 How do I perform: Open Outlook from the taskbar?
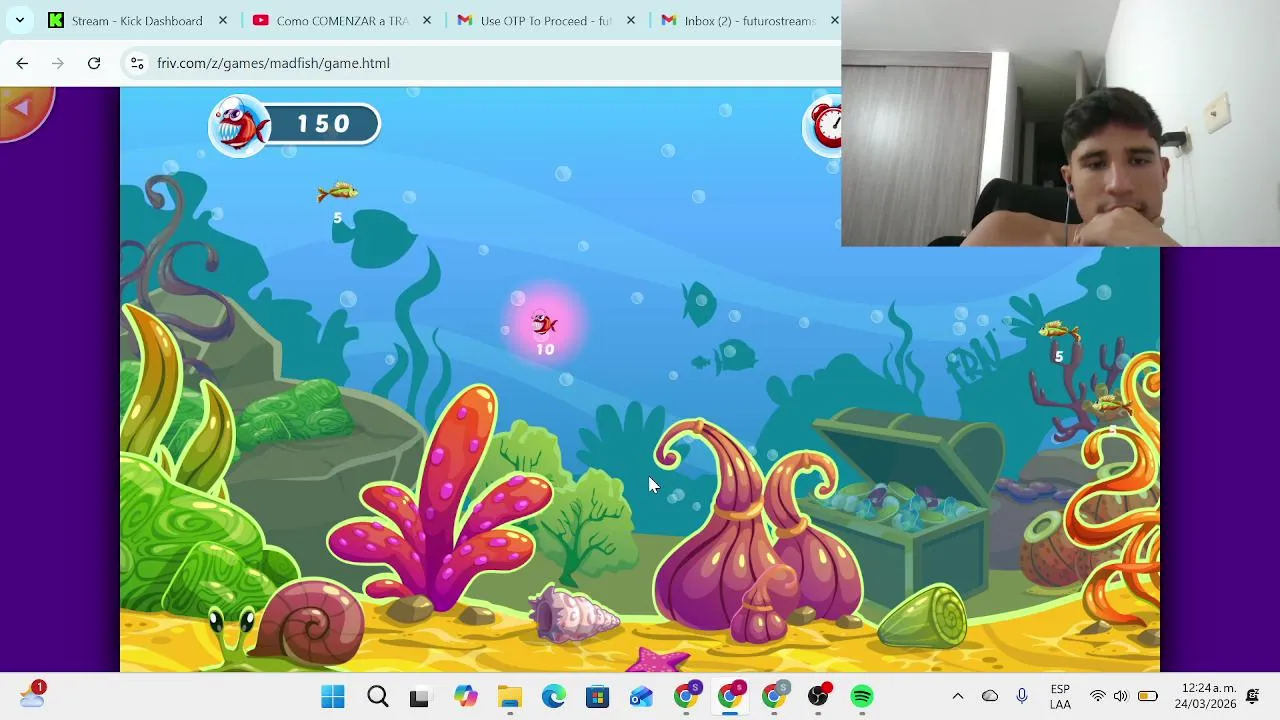click(641, 696)
